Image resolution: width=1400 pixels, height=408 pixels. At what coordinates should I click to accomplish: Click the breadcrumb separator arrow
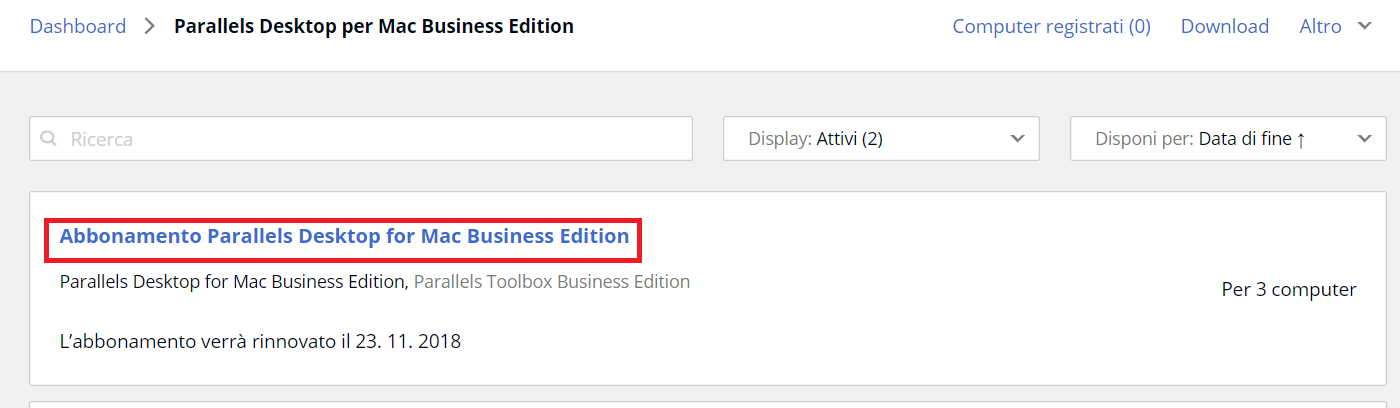point(150,26)
